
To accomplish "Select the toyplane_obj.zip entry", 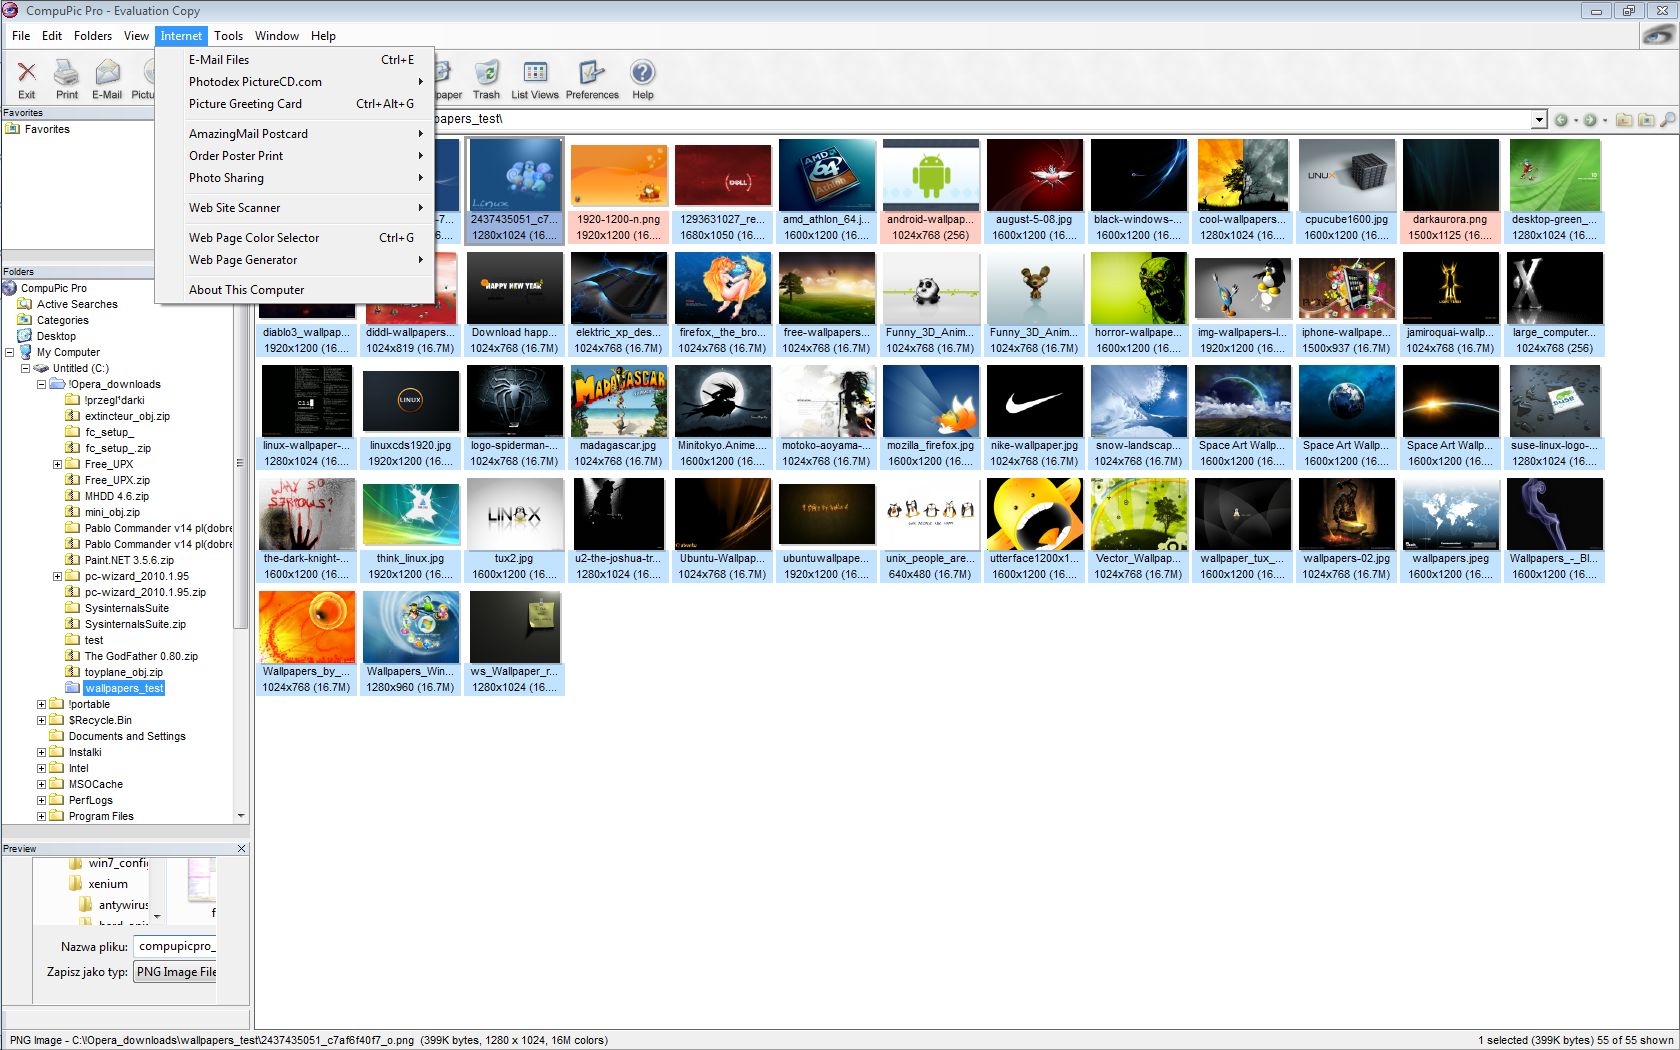I will click(x=124, y=672).
